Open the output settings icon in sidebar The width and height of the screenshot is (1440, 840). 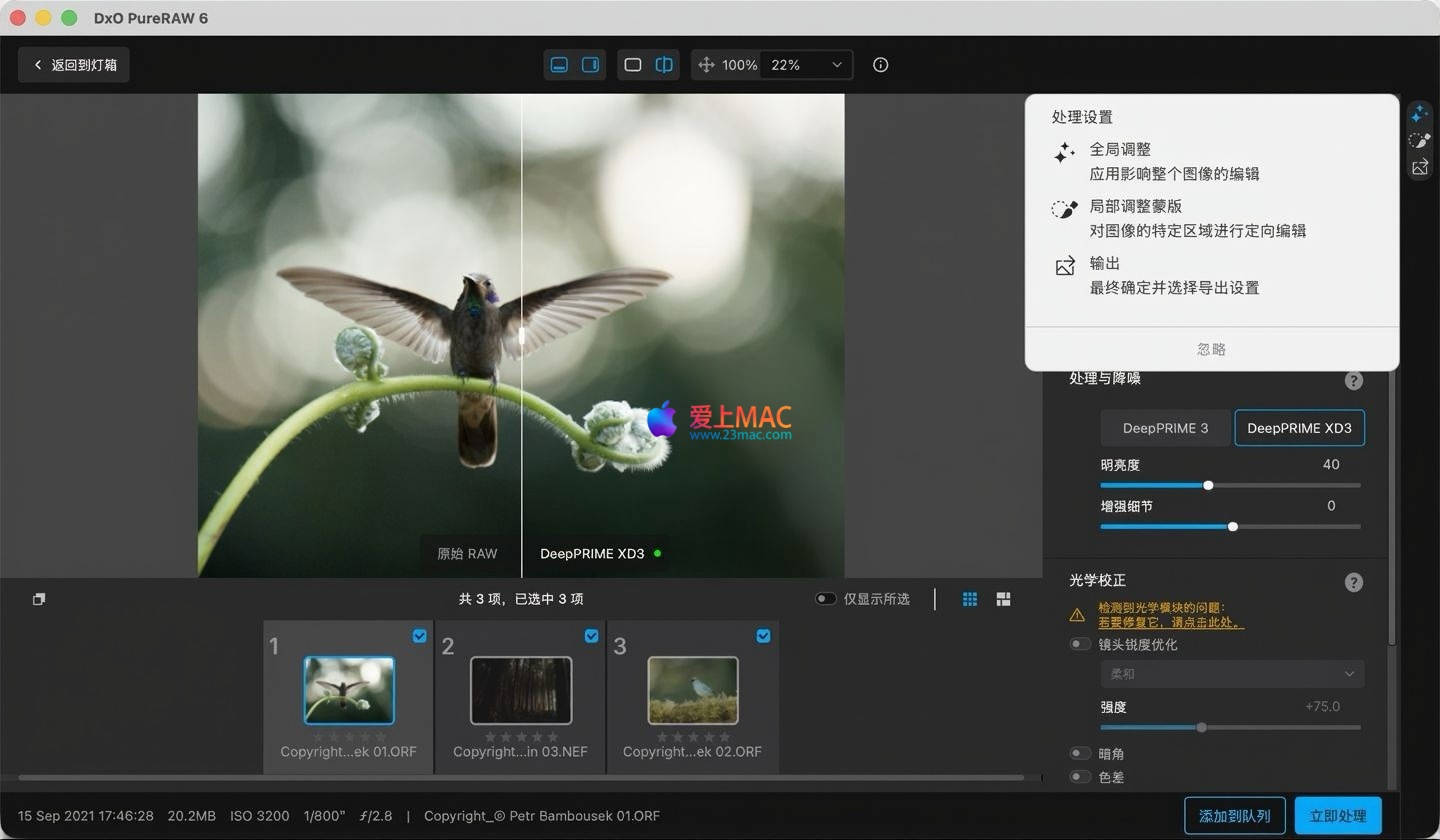(1419, 168)
